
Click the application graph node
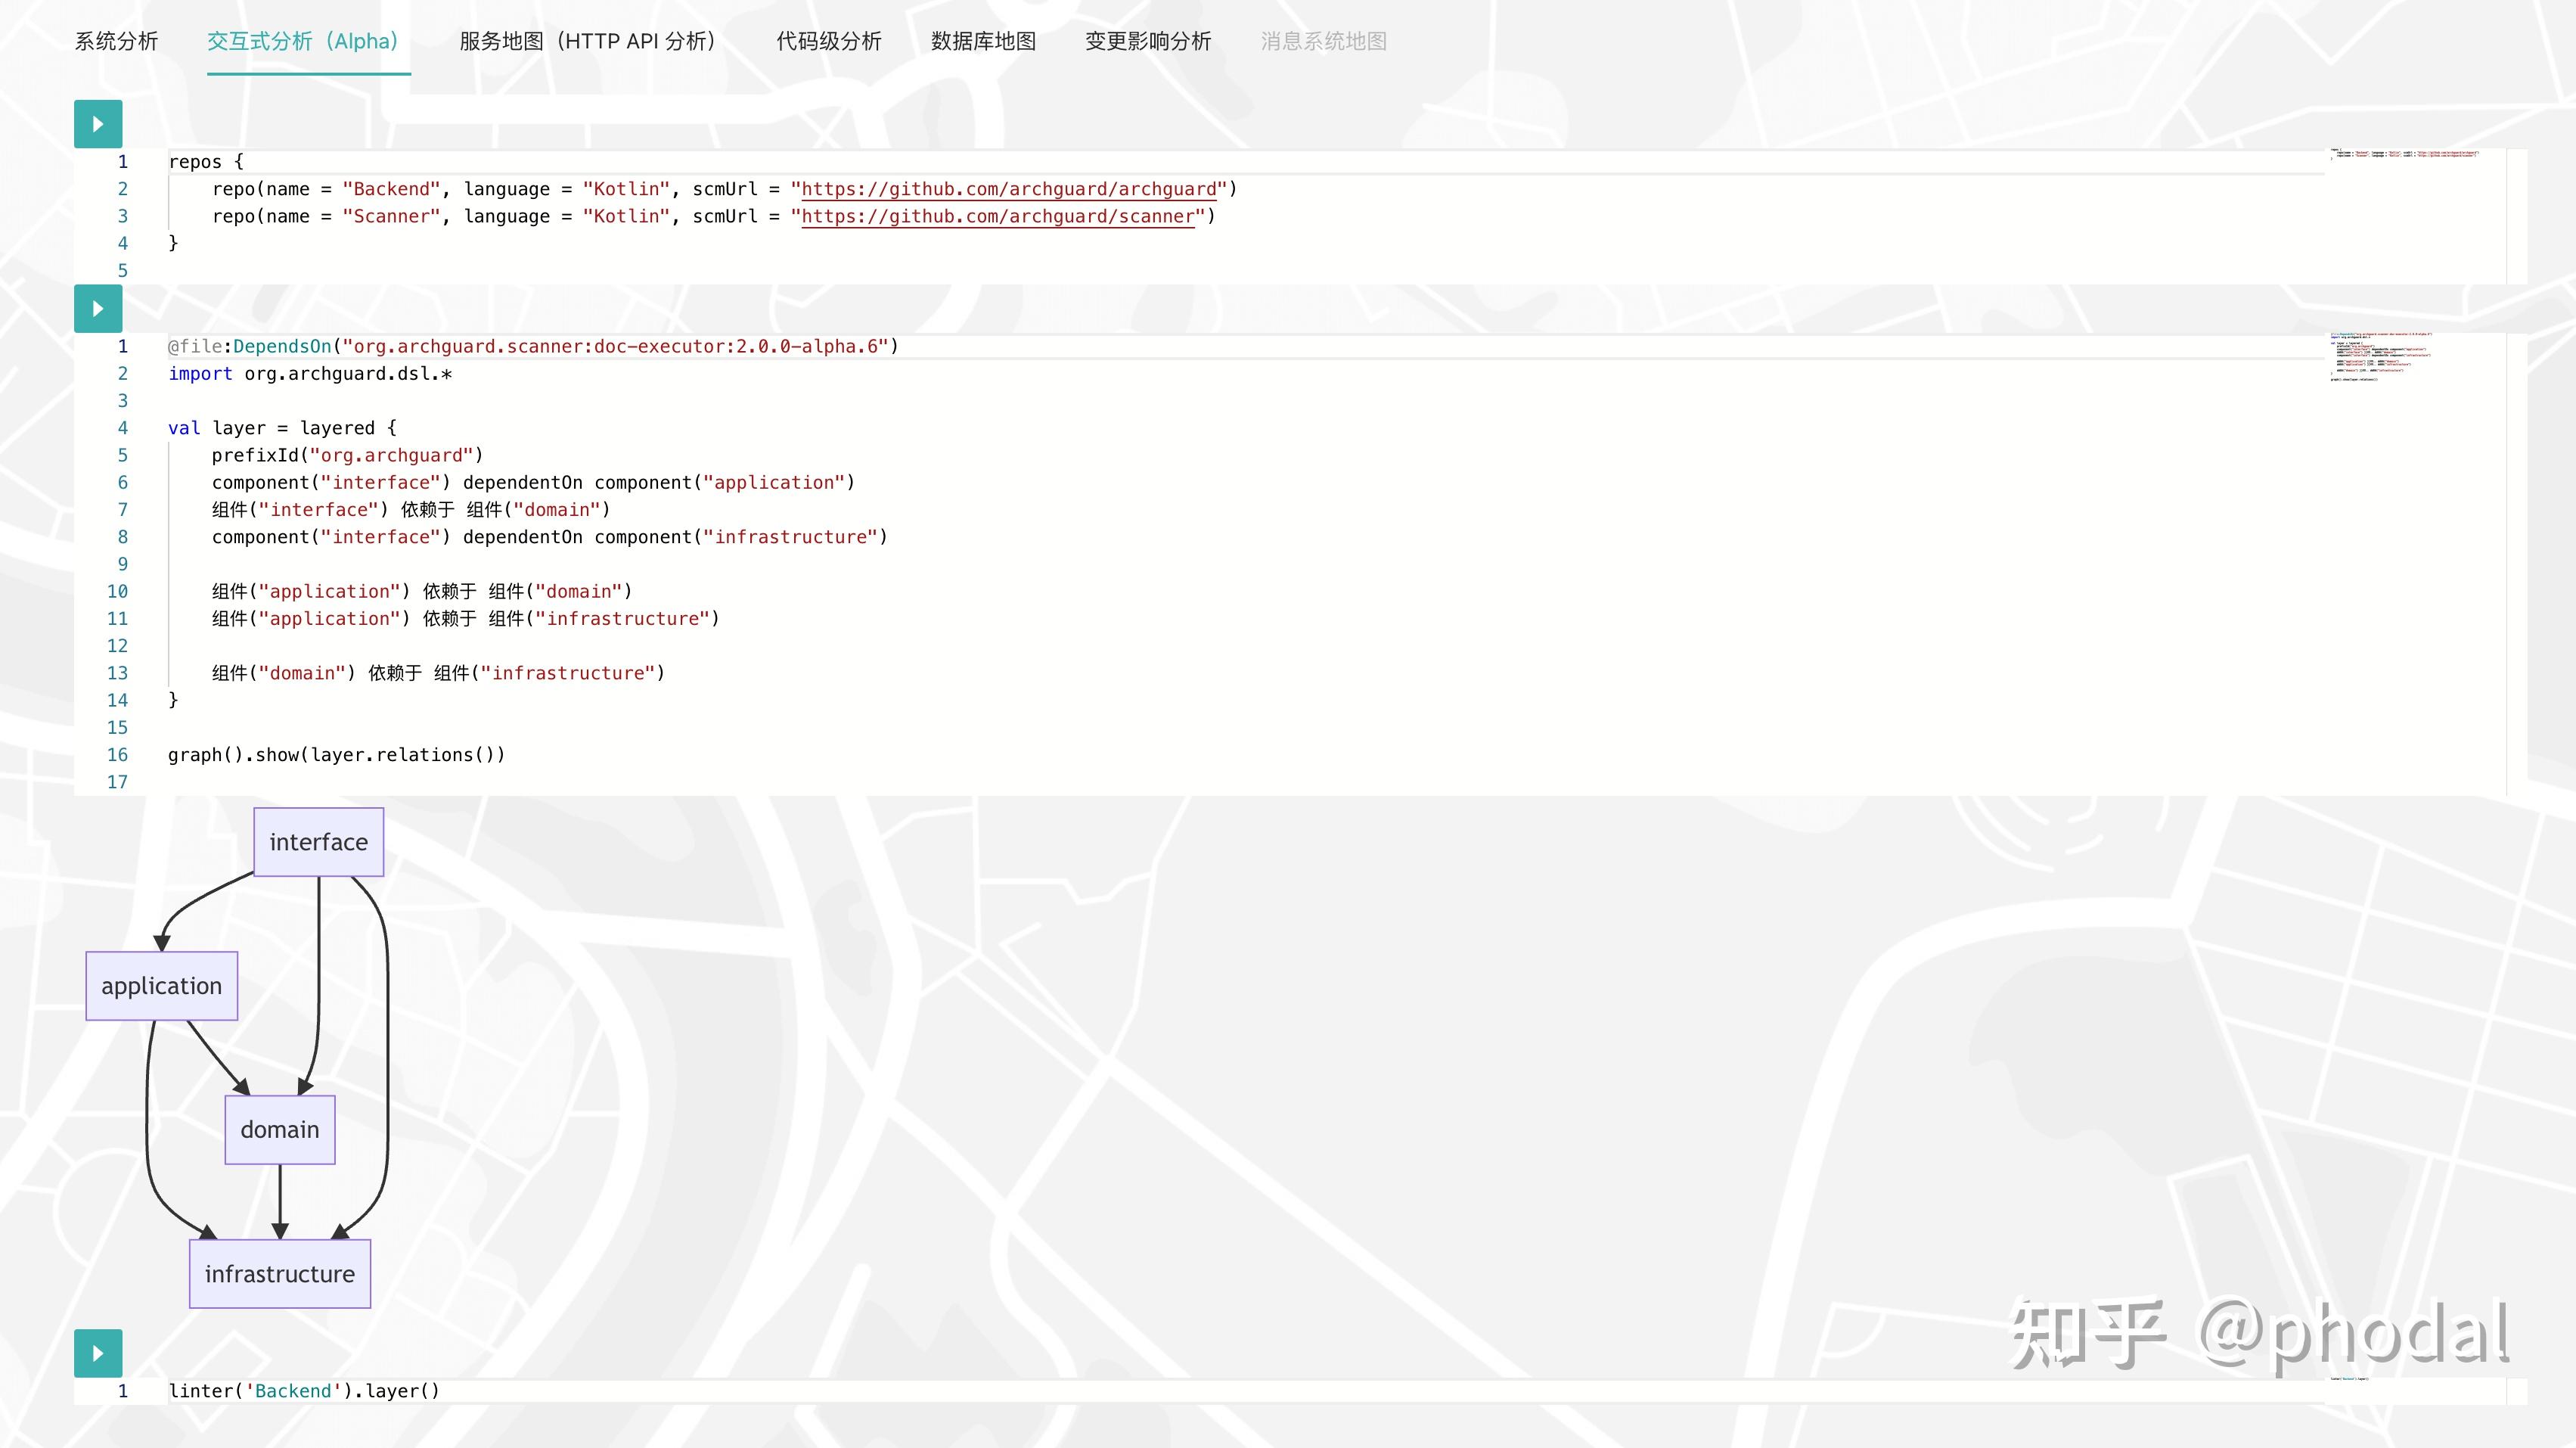(161, 986)
